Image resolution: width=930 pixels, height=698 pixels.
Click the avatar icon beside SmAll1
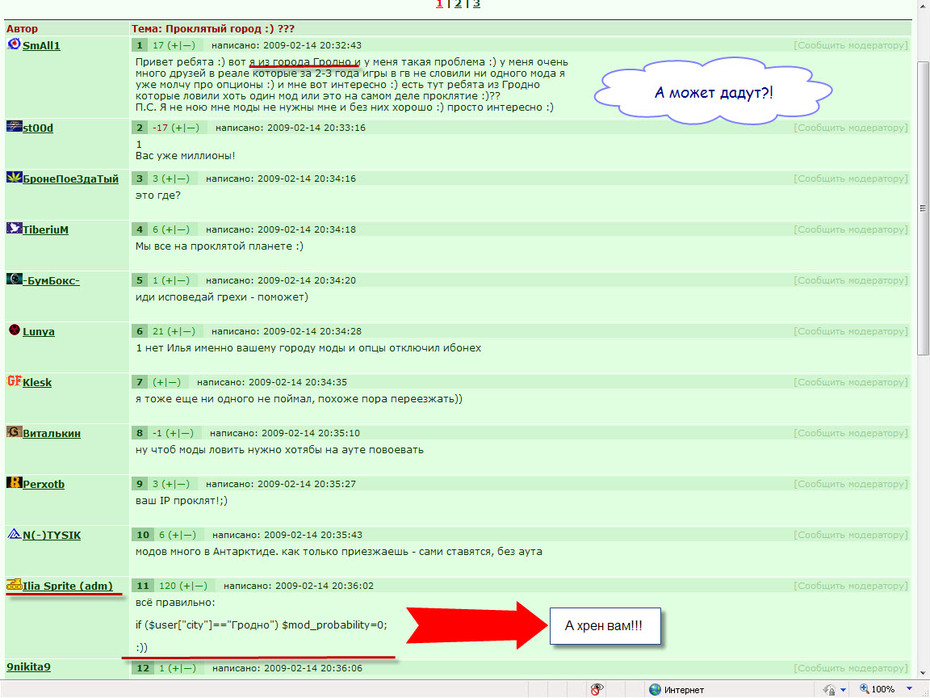(x=14, y=44)
